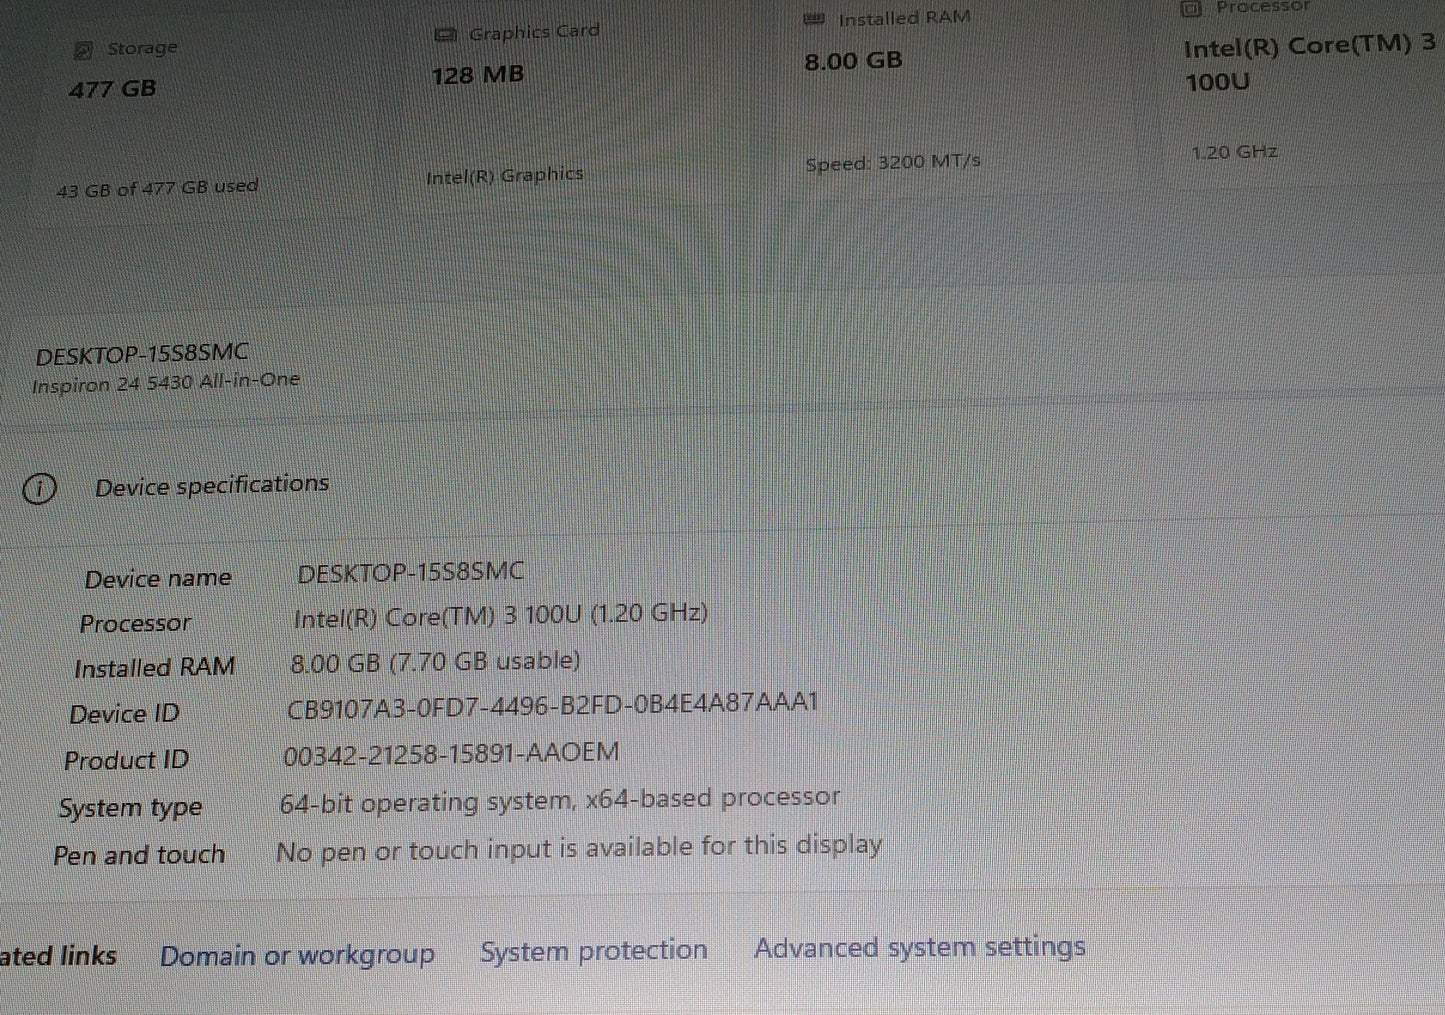Viewport: 1445px width, 1015px height.
Task: Open System protection link
Action: point(593,951)
